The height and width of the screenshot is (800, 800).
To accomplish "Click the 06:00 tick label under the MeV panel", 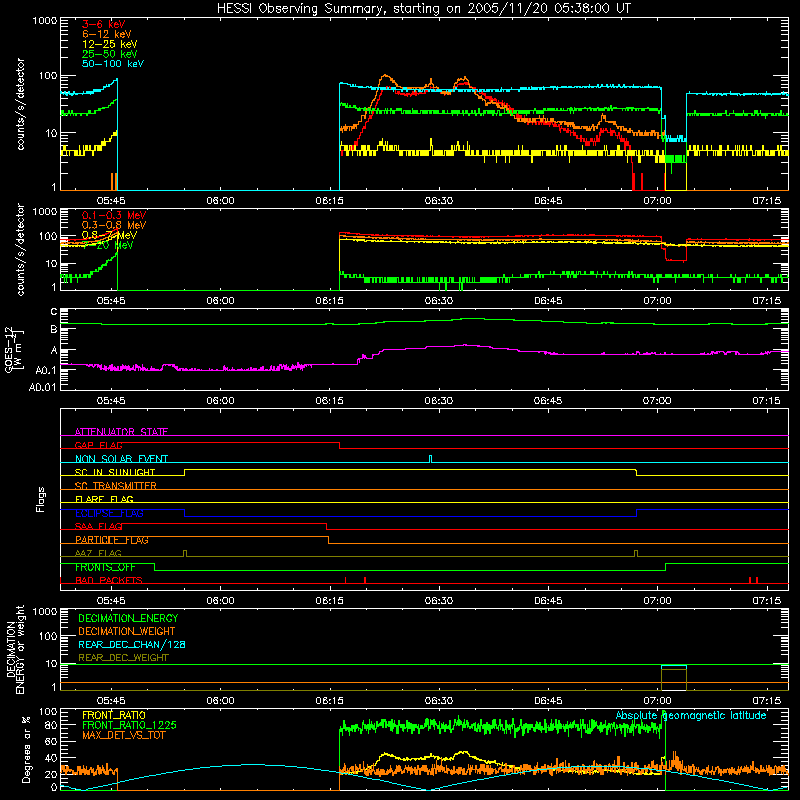I will tap(220, 301).
